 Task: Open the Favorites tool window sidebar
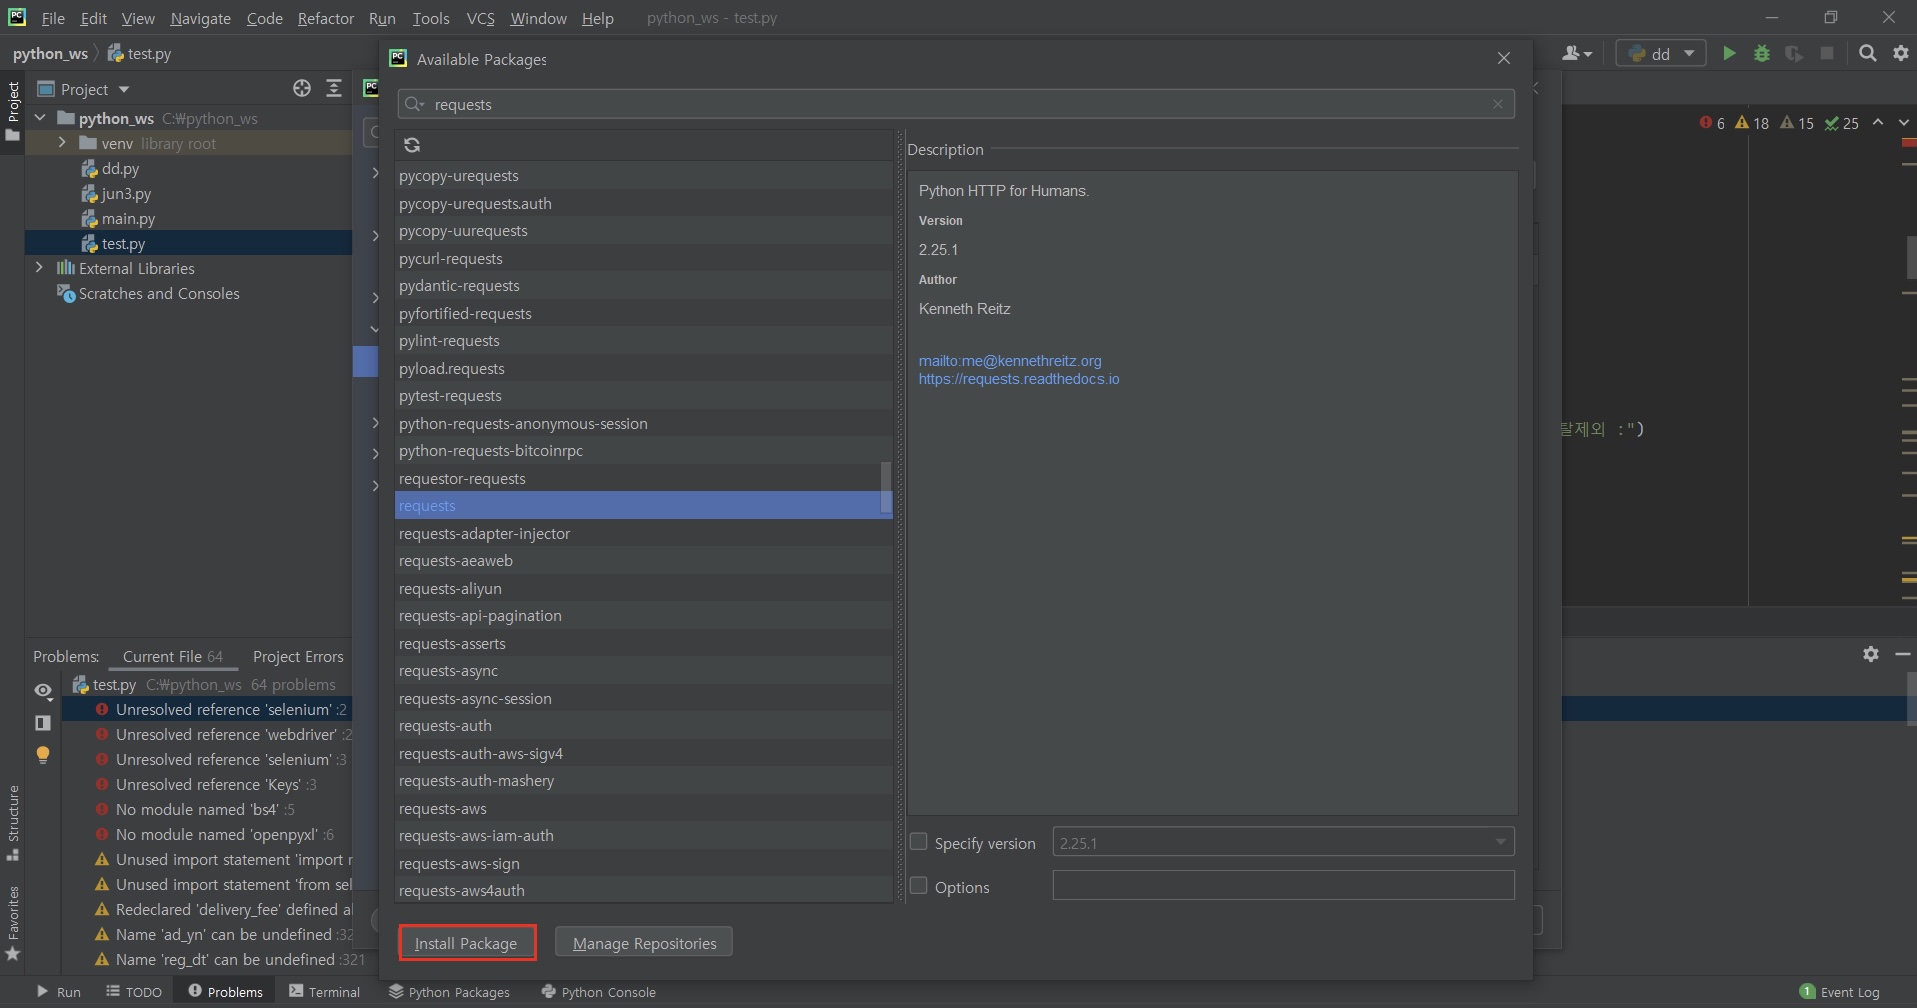pyautogui.click(x=13, y=923)
